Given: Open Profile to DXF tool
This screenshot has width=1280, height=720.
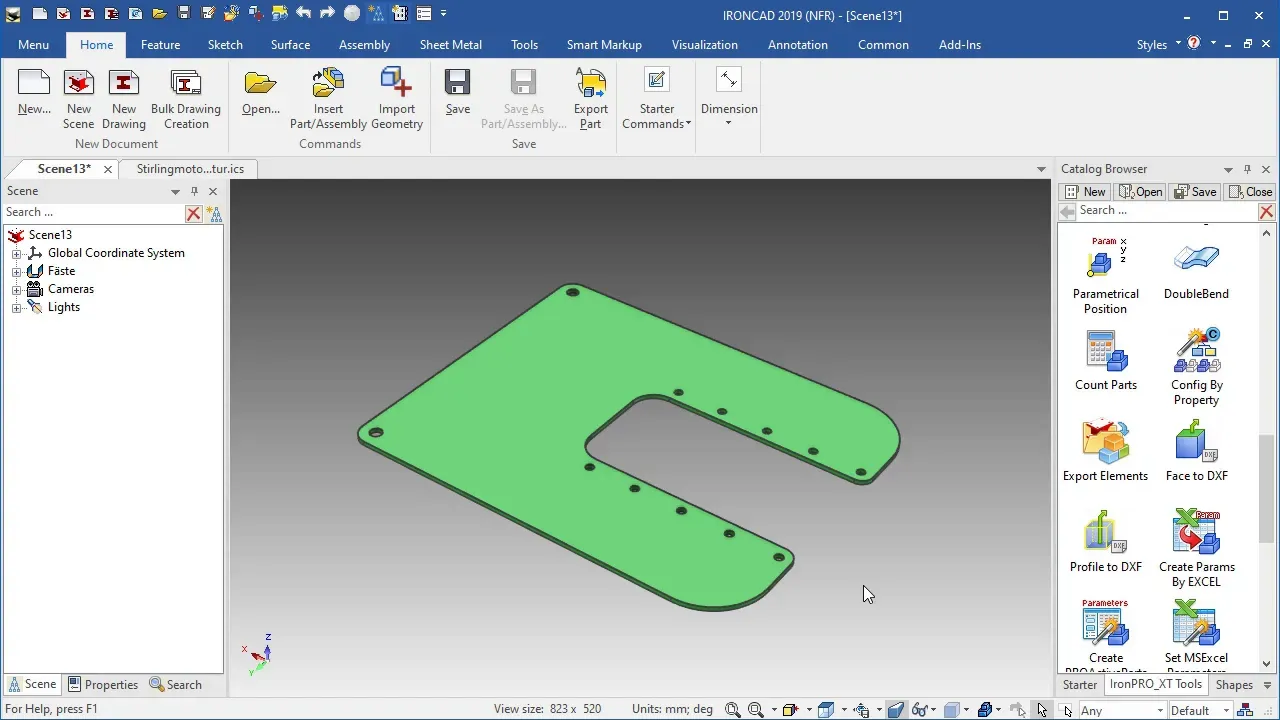Looking at the screenshot, I should 1105,542.
